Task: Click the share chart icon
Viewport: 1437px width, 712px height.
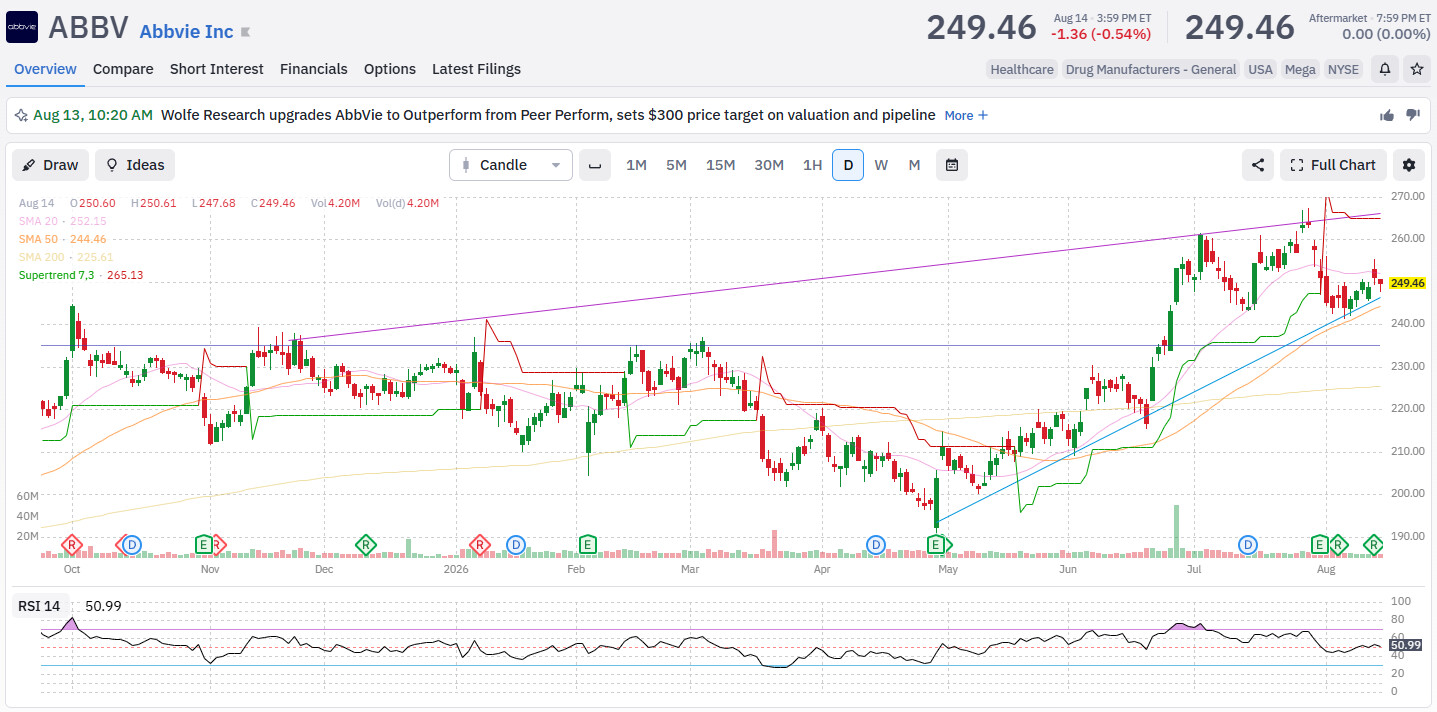Action: pos(1258,165)
